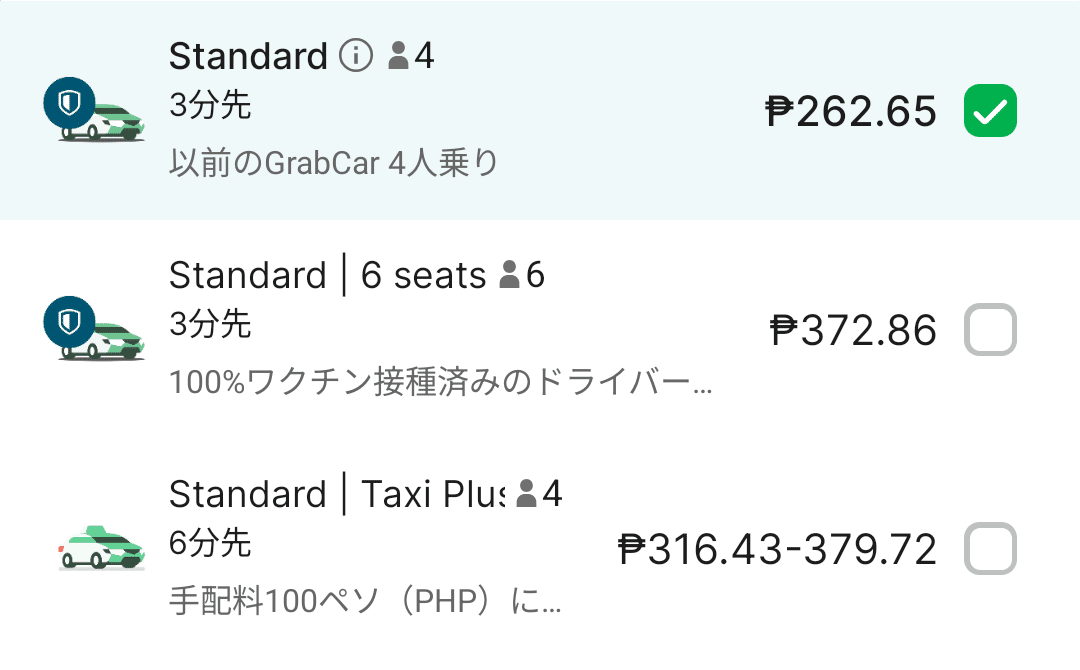Click the 6 seats car icon
1080x670 pixels.
[x=94, y=330]
